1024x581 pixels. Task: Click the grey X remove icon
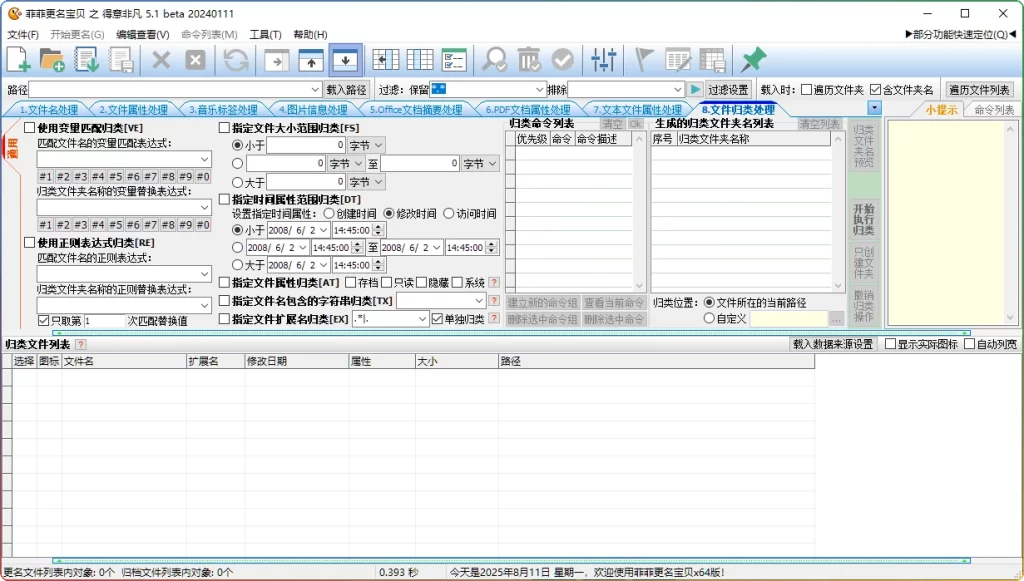coord(161,60)
